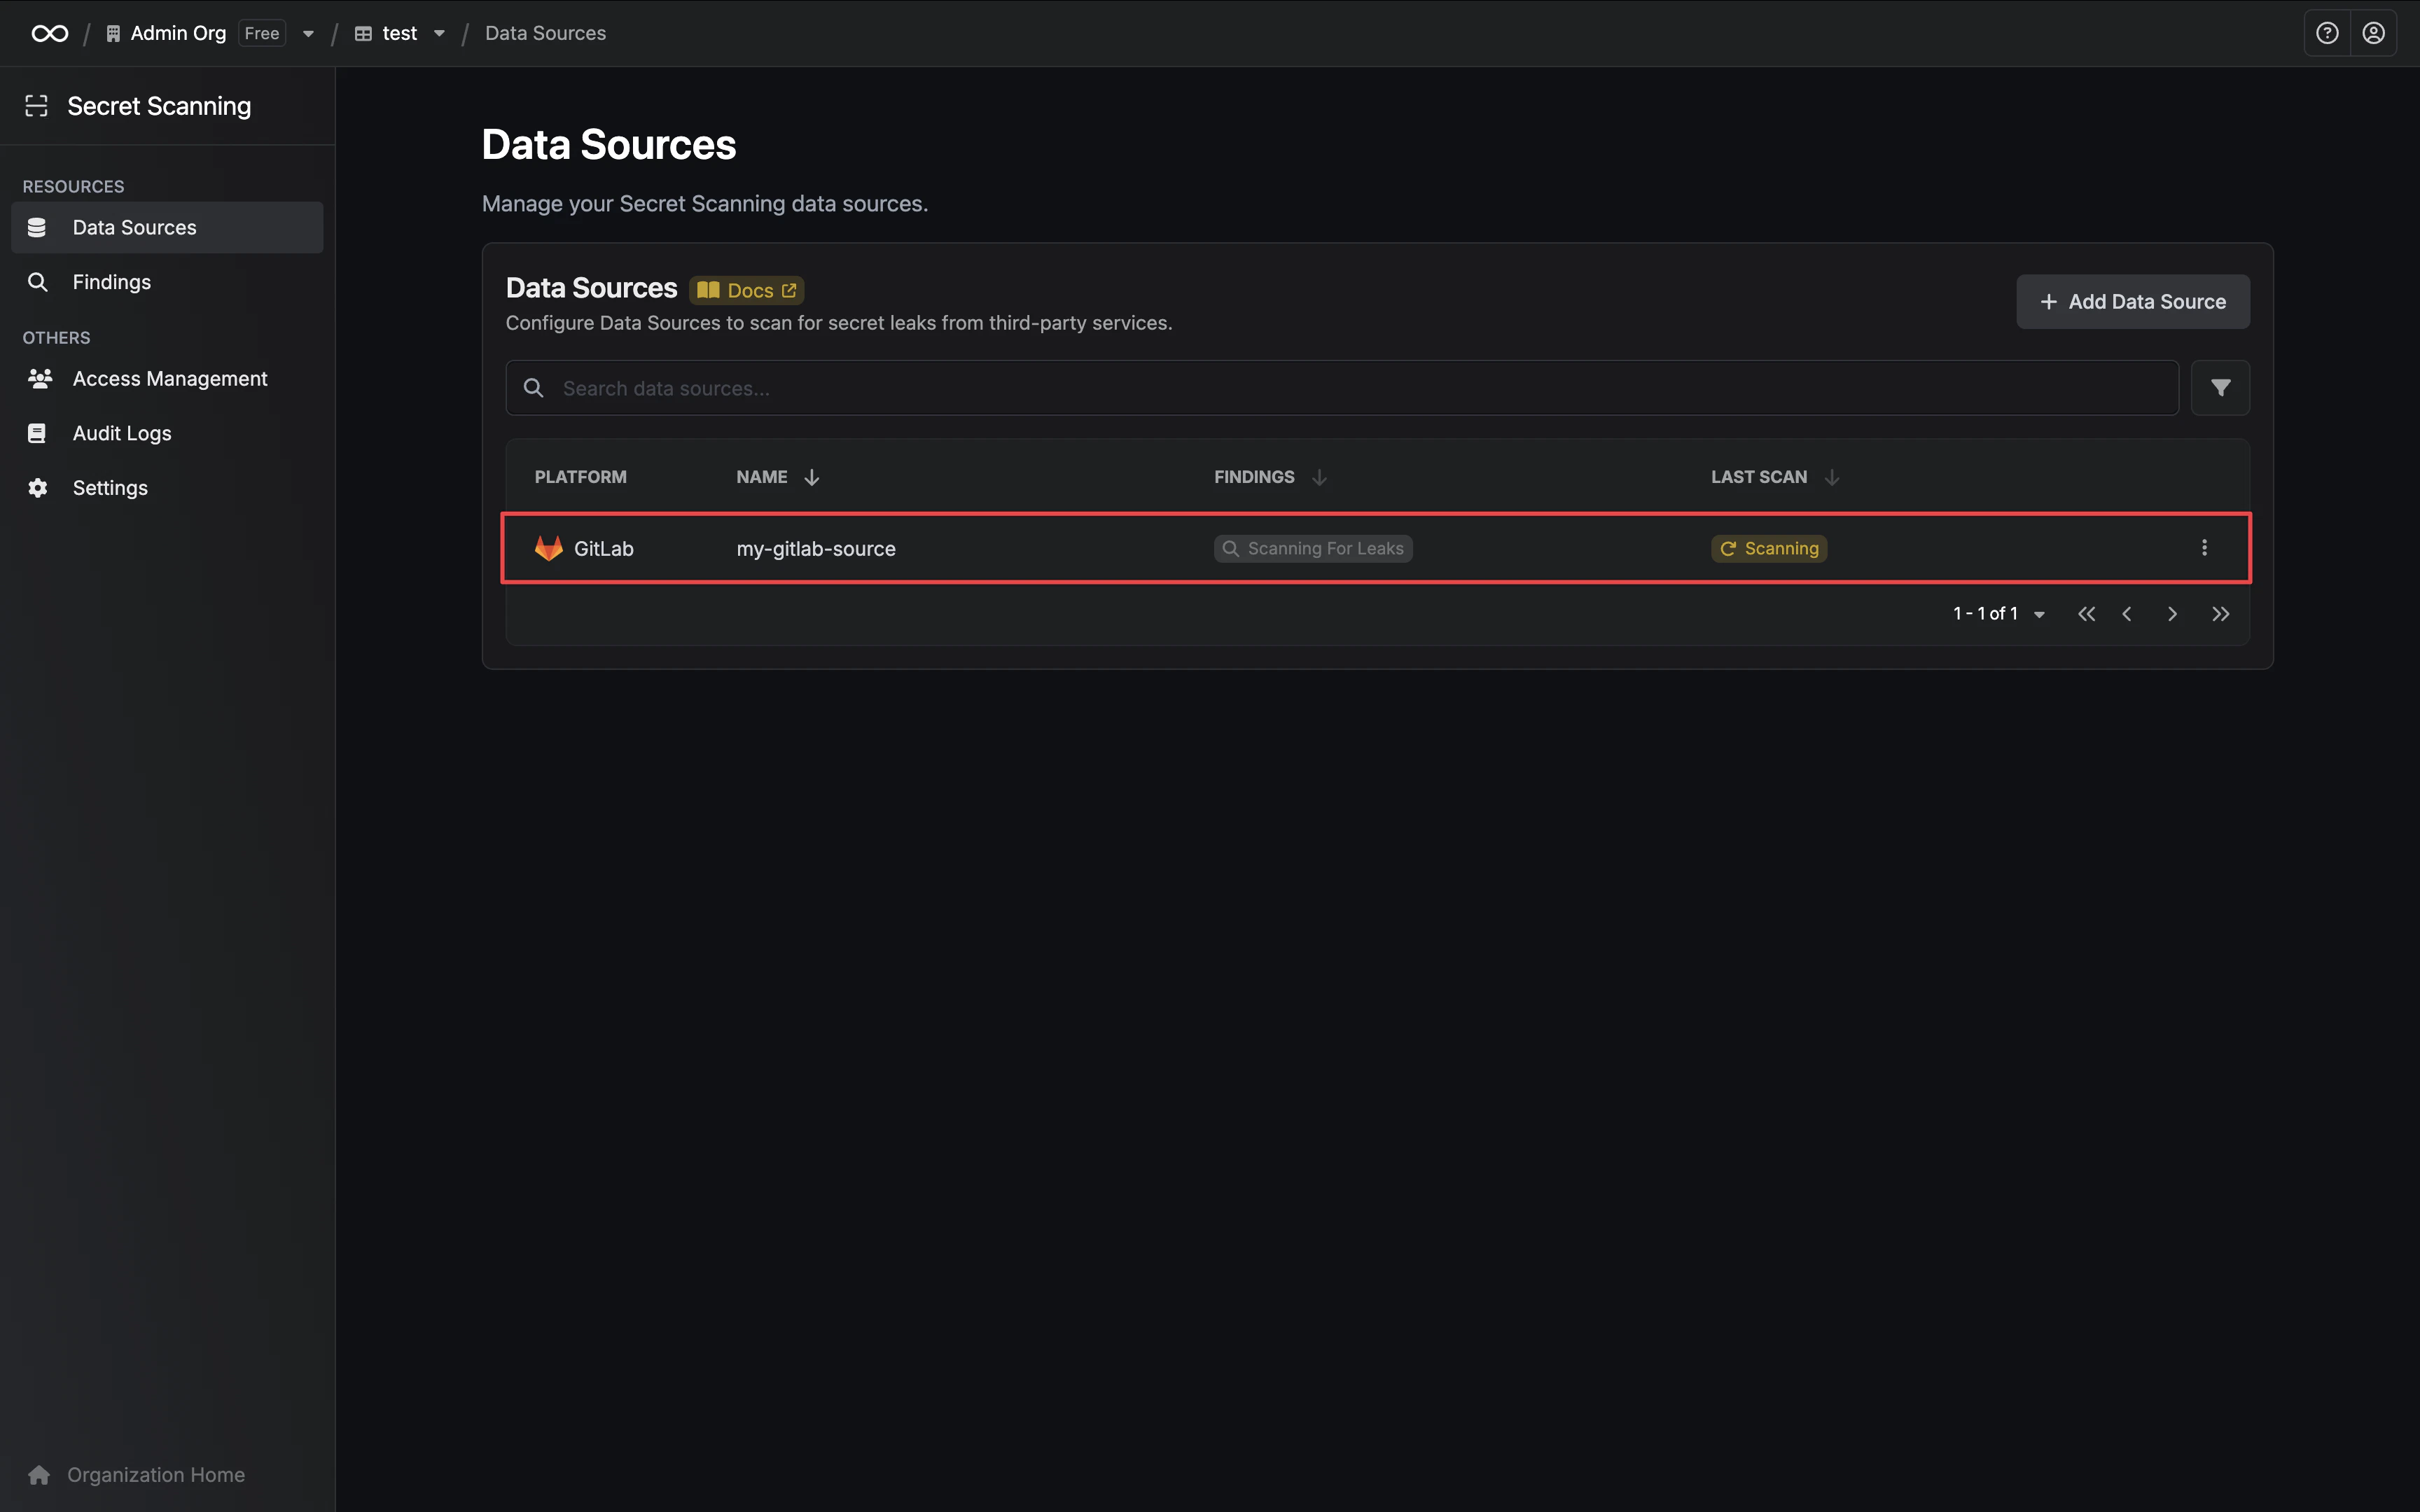Go to Organization Home

coord(136,1475)
